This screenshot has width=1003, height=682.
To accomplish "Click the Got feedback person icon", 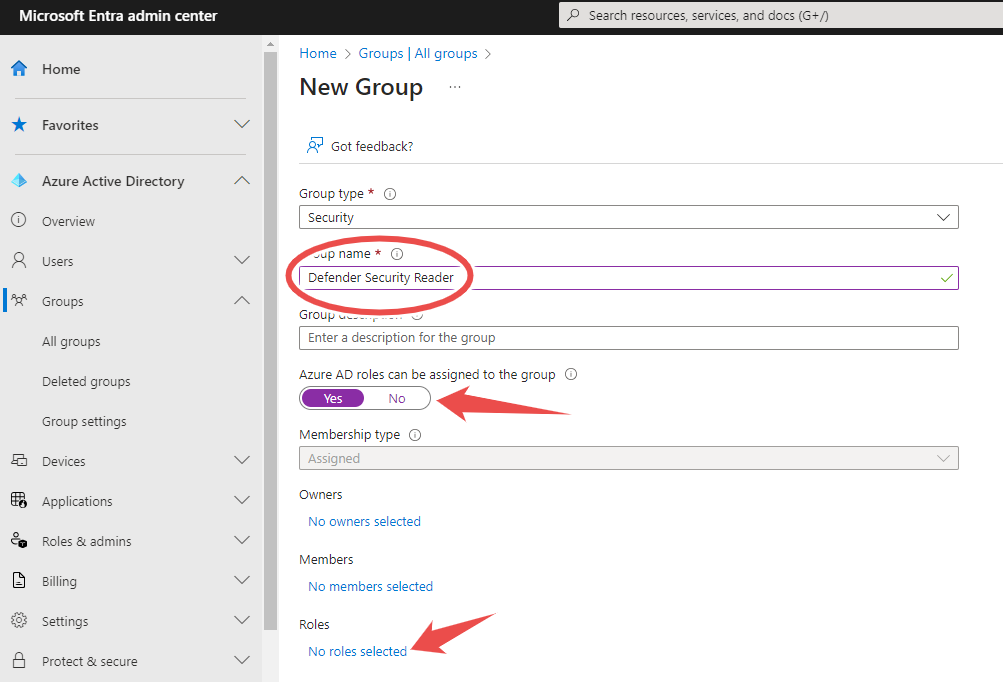I will [315, 146].
